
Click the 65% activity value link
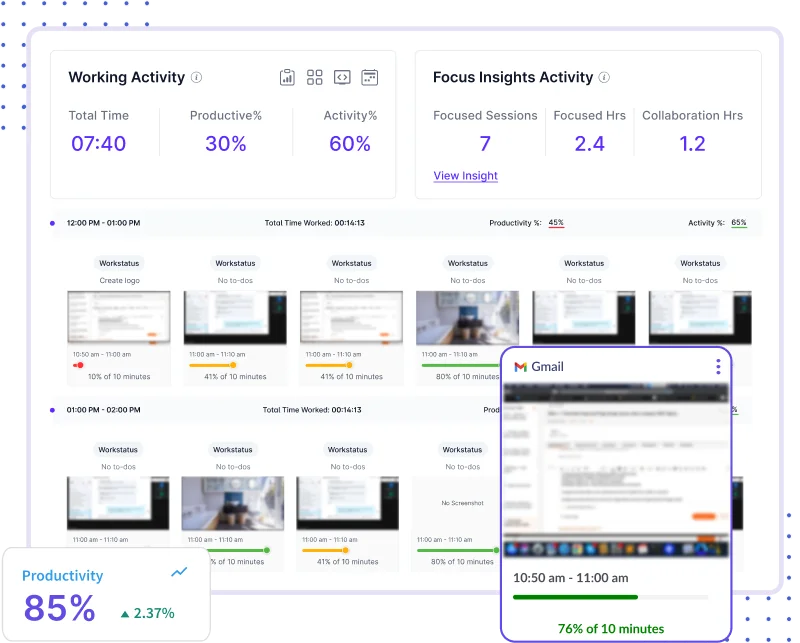[739, 223]
